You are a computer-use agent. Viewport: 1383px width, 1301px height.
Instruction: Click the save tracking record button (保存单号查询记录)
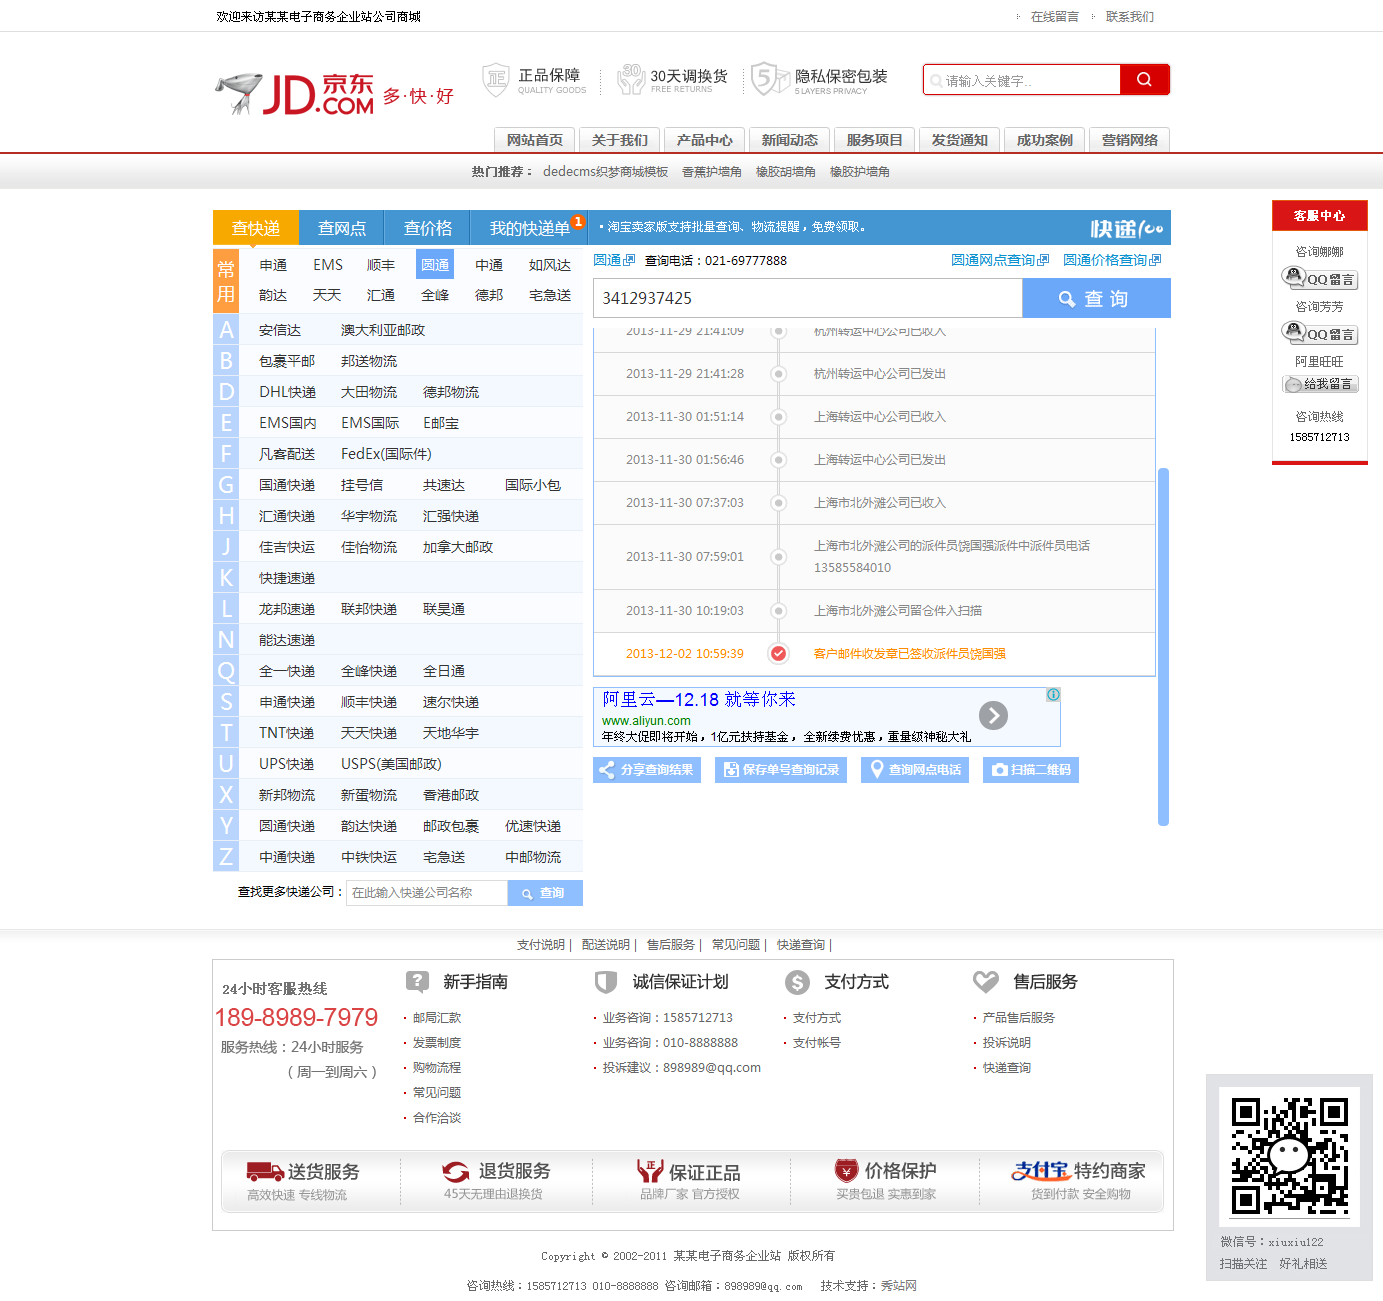pyautogui.click(x=780, y=770)
